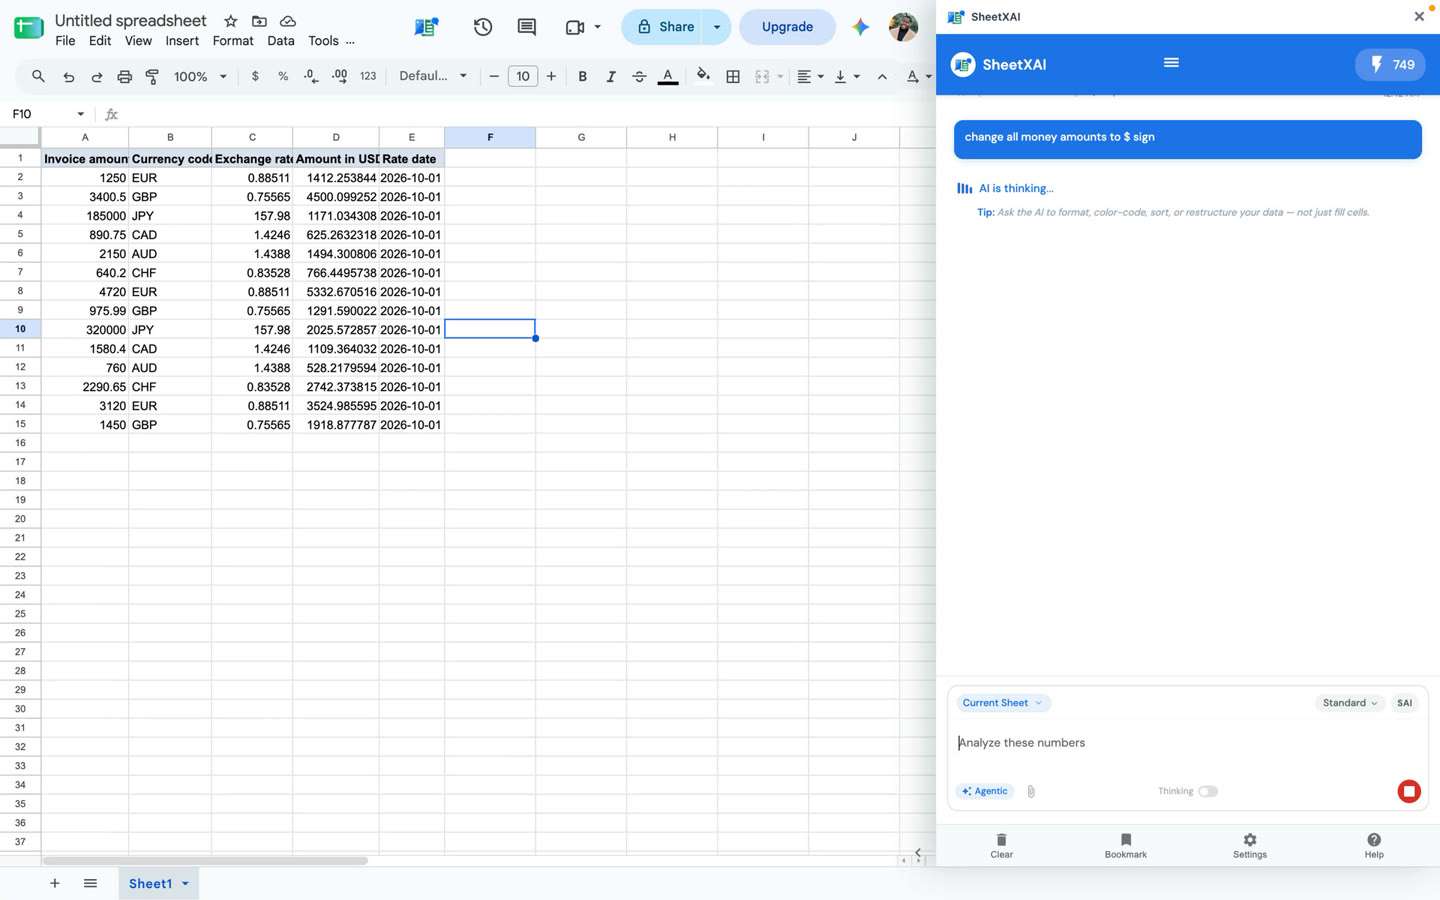Viewport: 1440px width, 900px height.
Task: Expand the Current Sheet scope dropdown
Action: point(1003,703)
